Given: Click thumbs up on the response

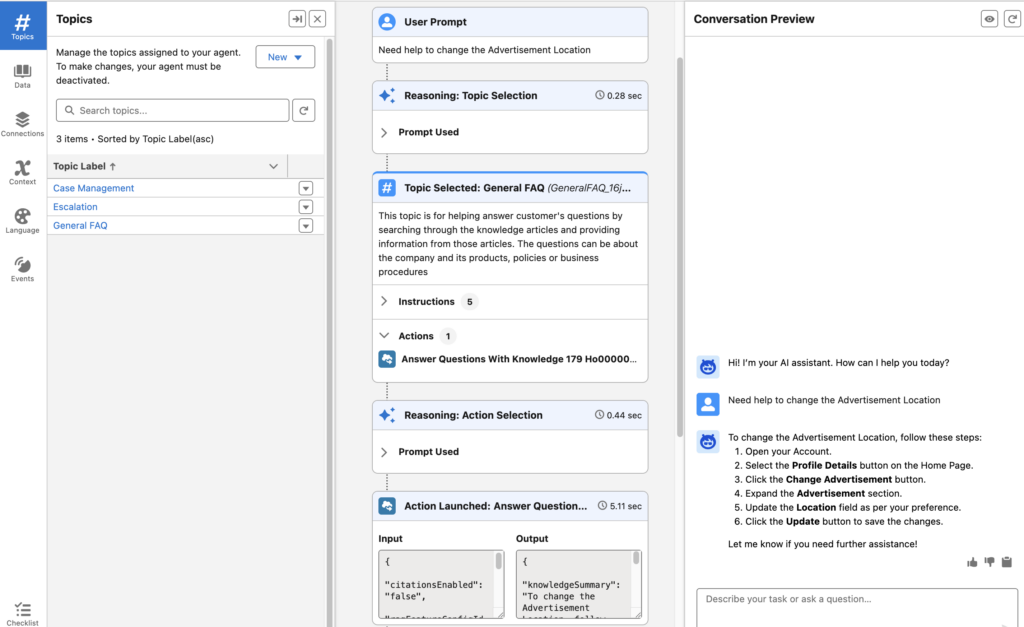Looking at the screenshot, I should [x=972, y=562].
